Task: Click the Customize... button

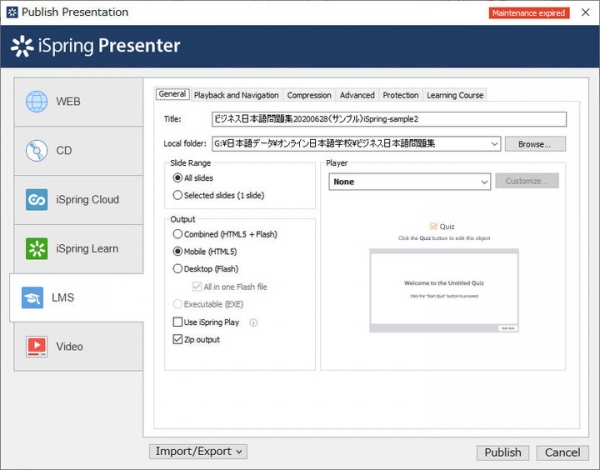Action: (x=527, y=181)
